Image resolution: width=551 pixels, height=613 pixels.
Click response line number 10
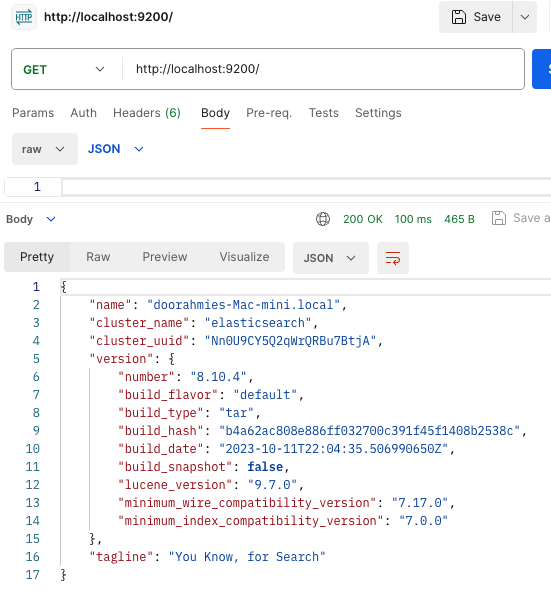point(32,449)
